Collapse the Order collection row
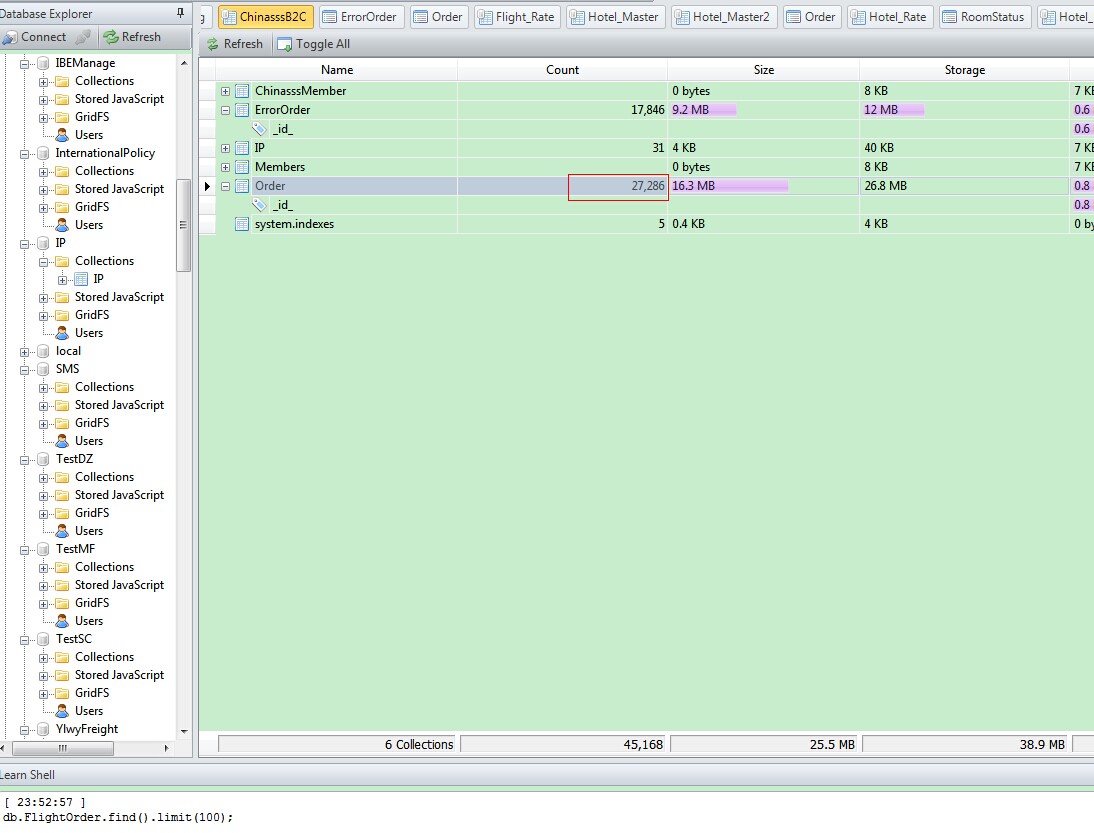 point(225,186)
